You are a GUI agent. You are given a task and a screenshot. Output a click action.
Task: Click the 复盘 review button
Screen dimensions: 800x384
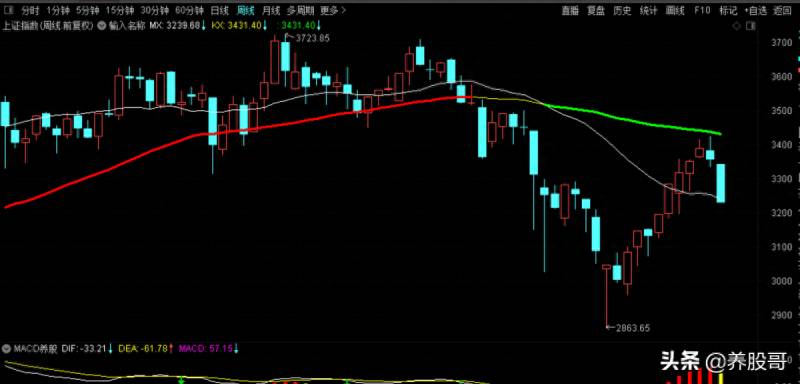click(596, 10)
